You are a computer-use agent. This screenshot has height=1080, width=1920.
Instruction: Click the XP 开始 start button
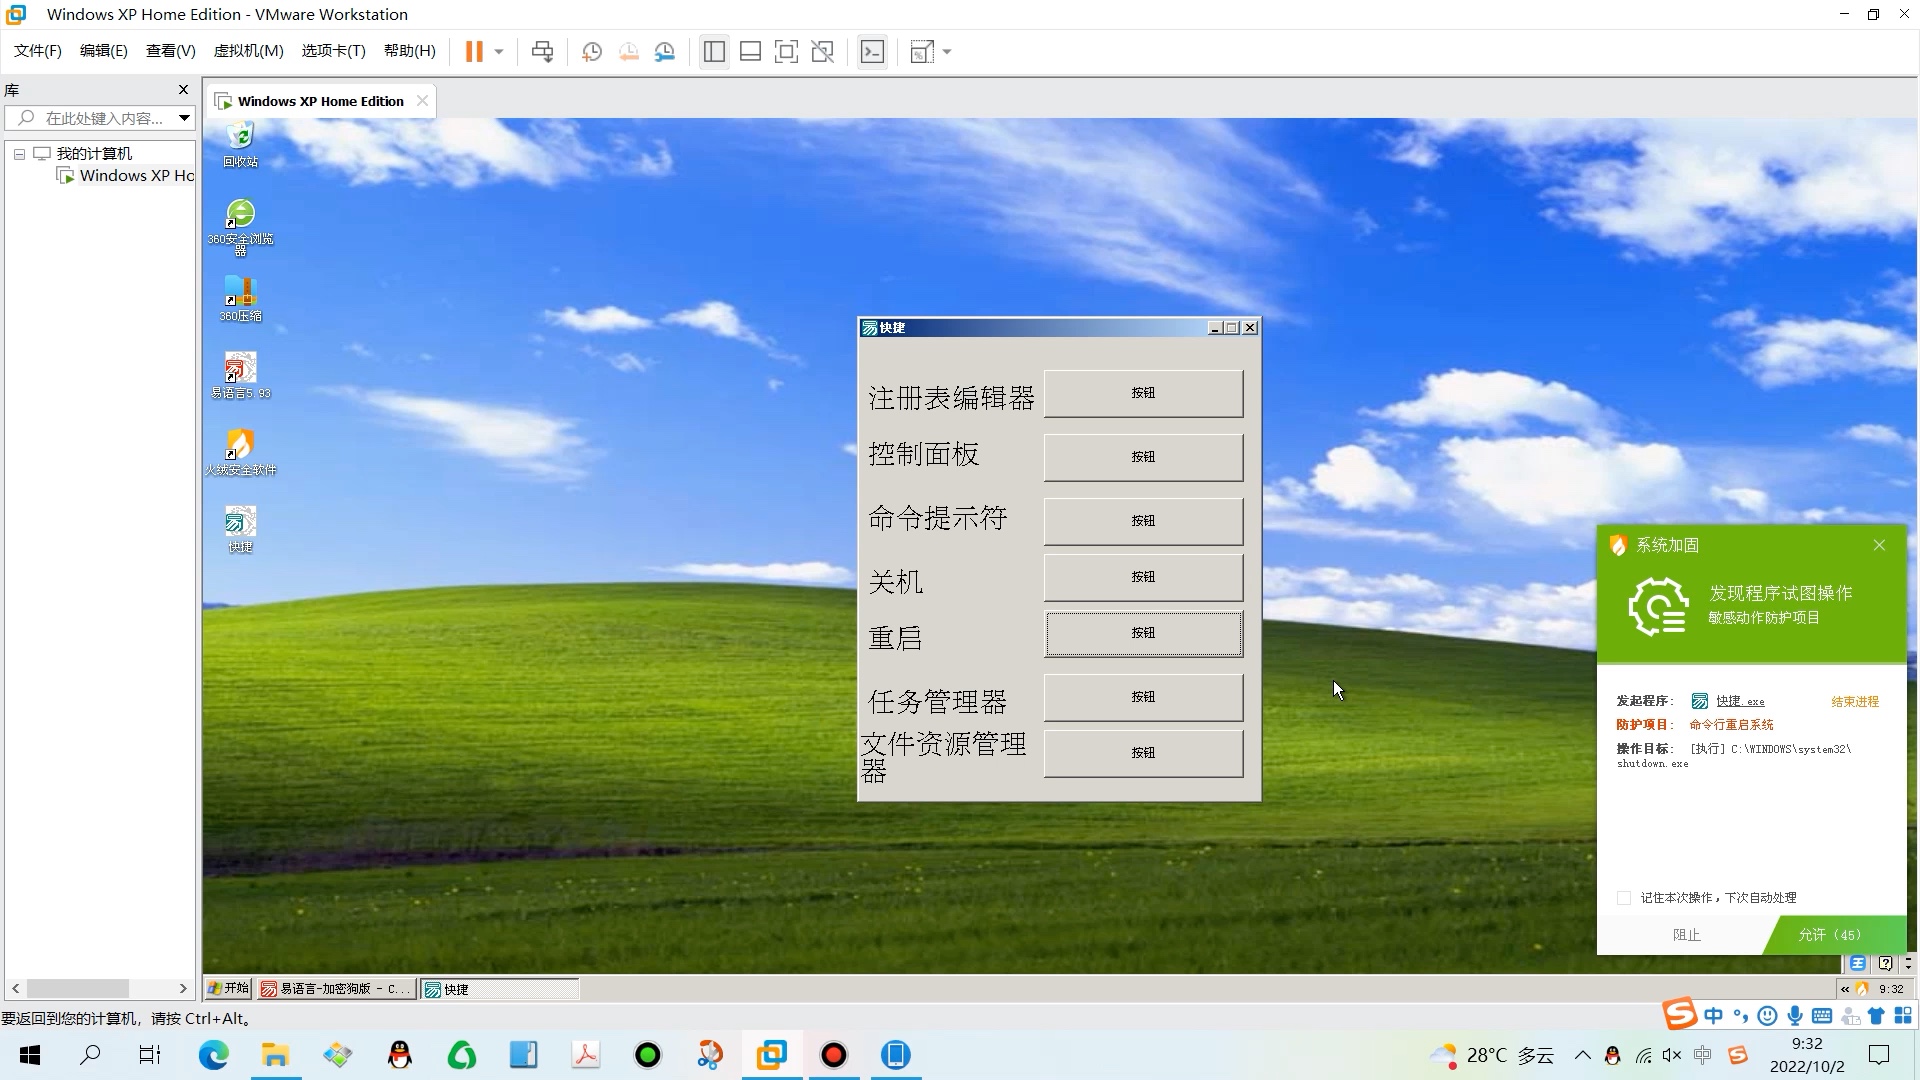[229, 989]
